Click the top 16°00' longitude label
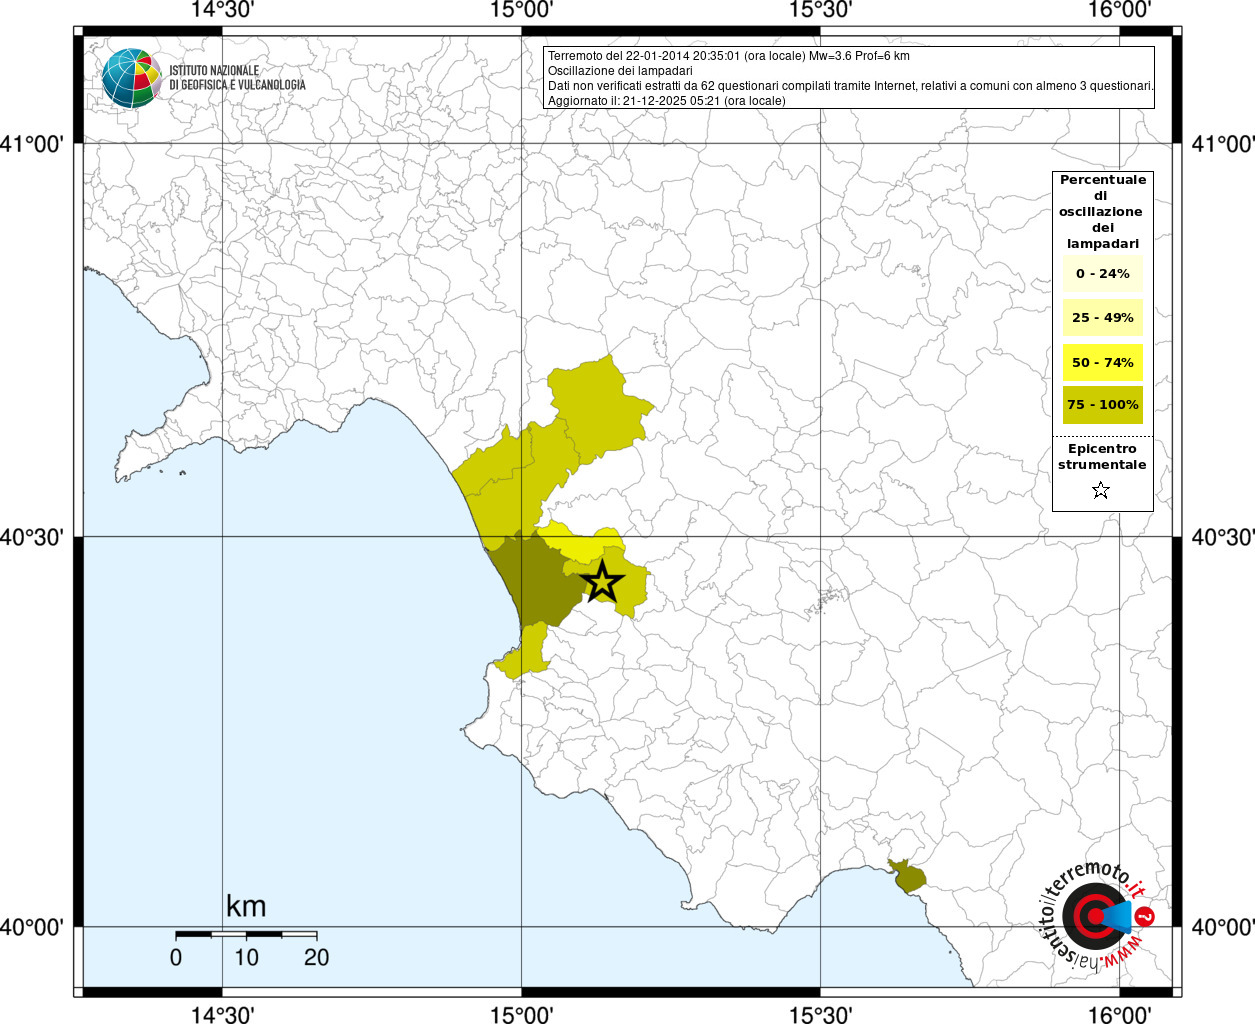 point(1119,10)
